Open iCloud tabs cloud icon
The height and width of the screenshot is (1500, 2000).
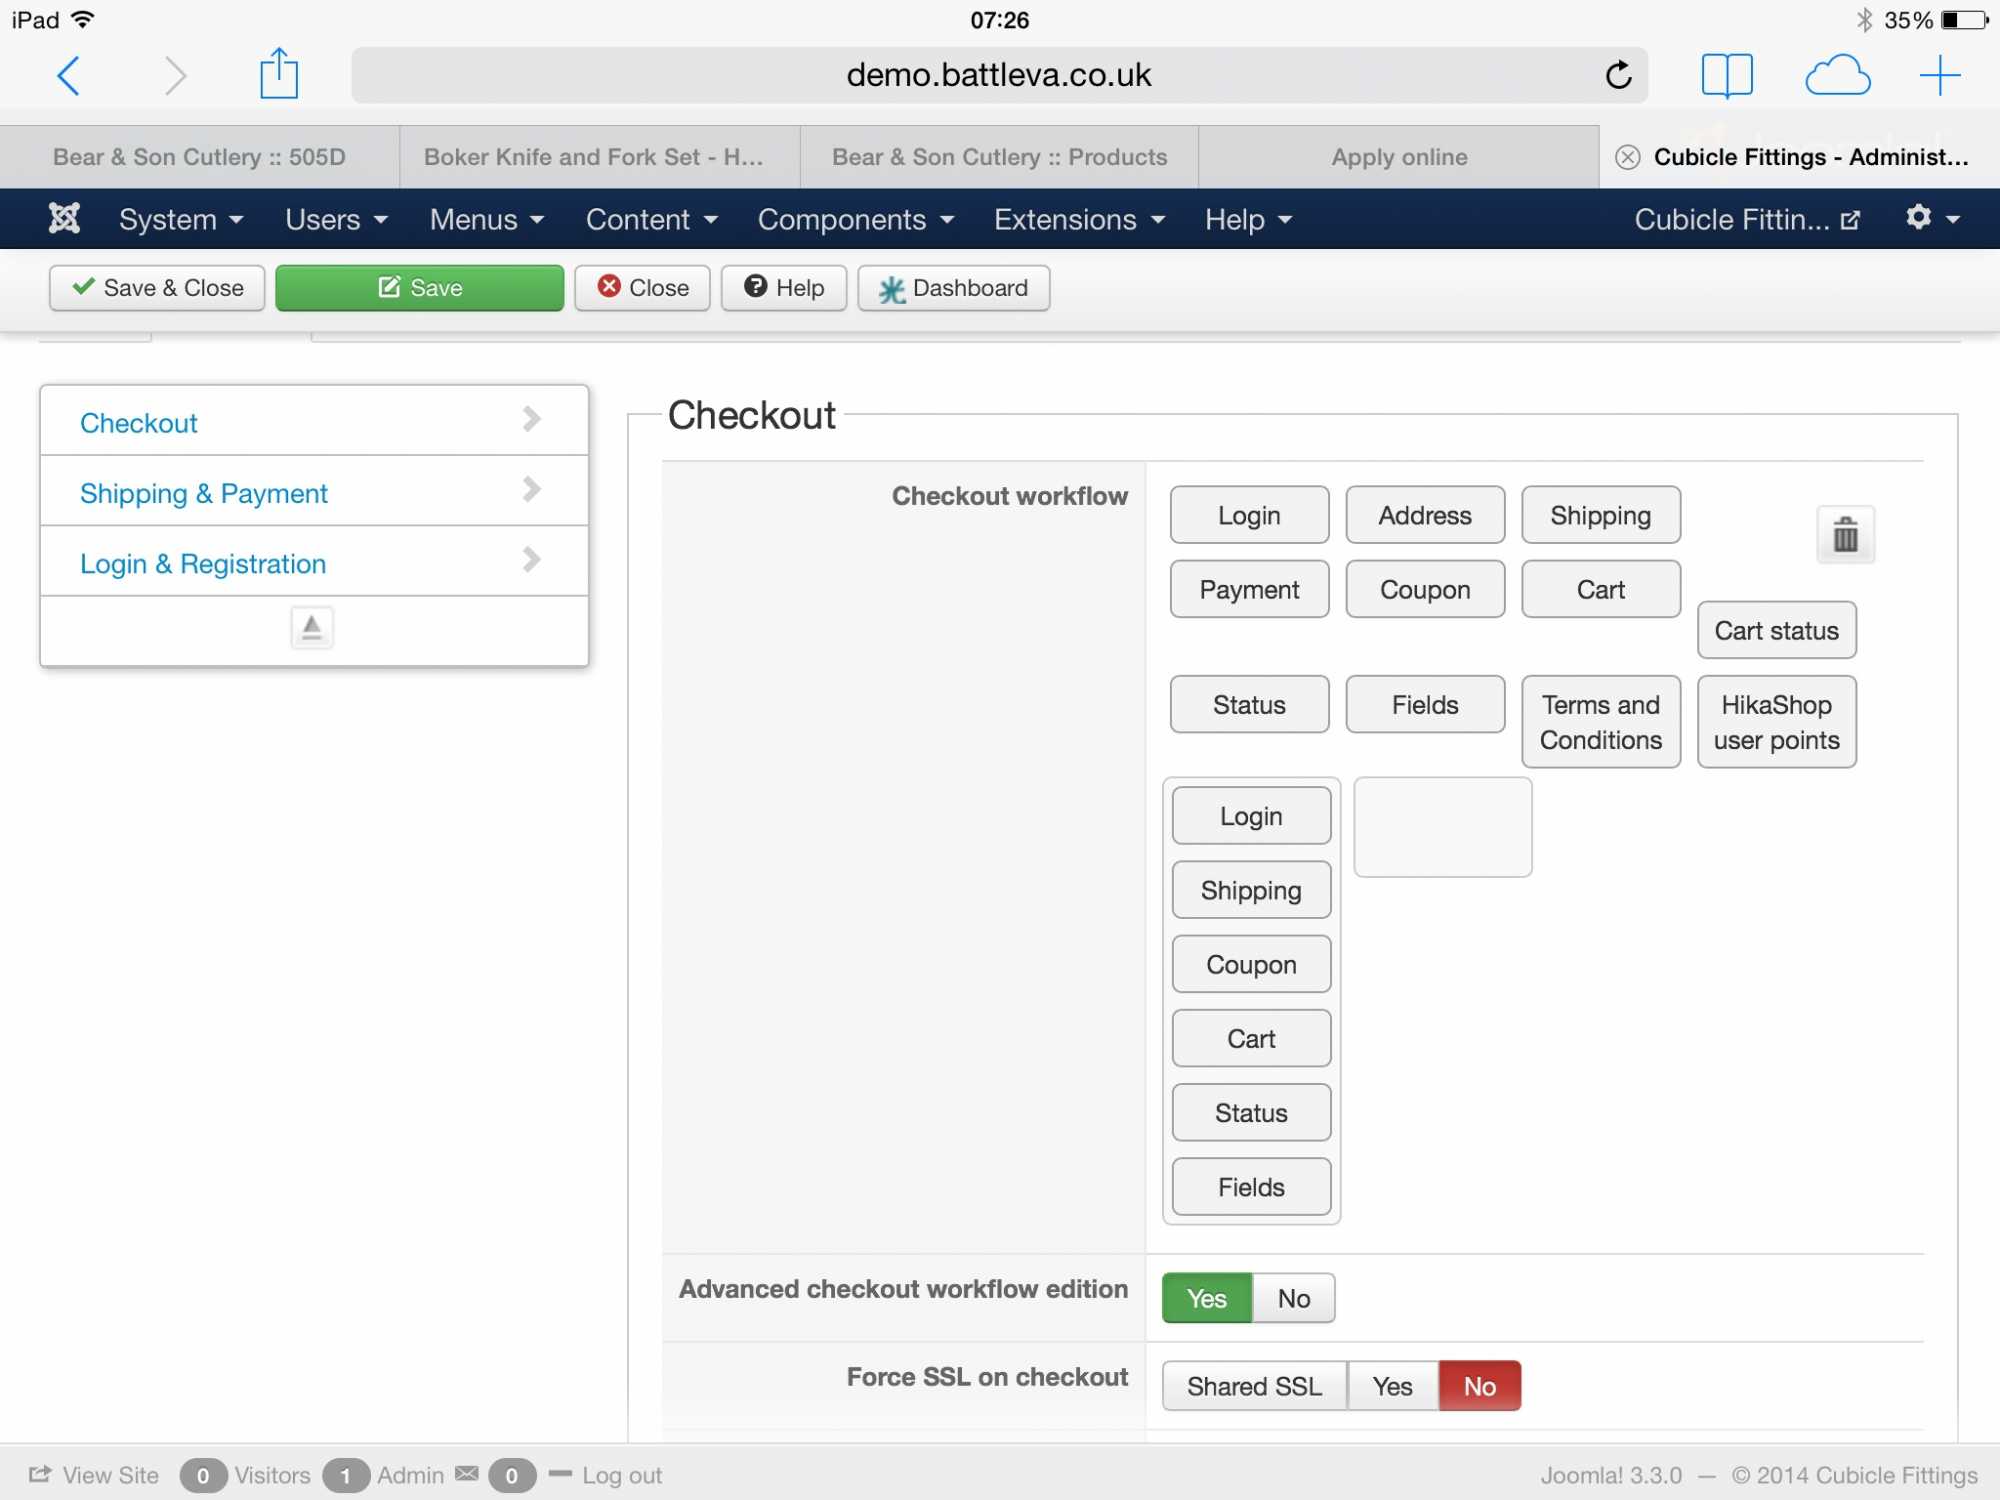point(1837,75)
